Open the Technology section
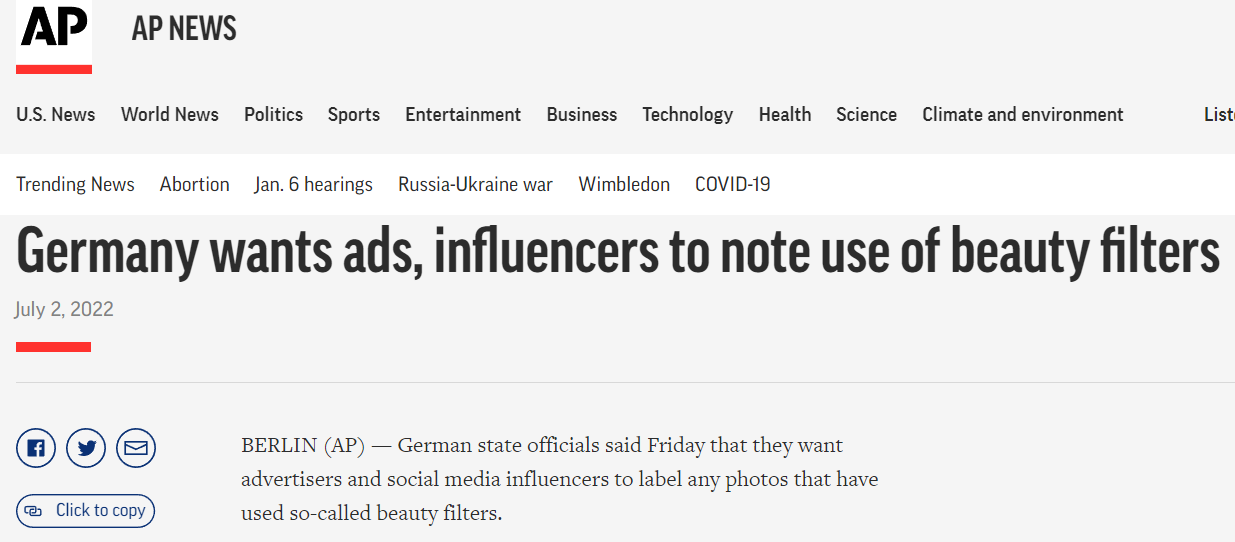Viewport: 1235px width, 542px height. pyautogui.click(x=688, y=115)
